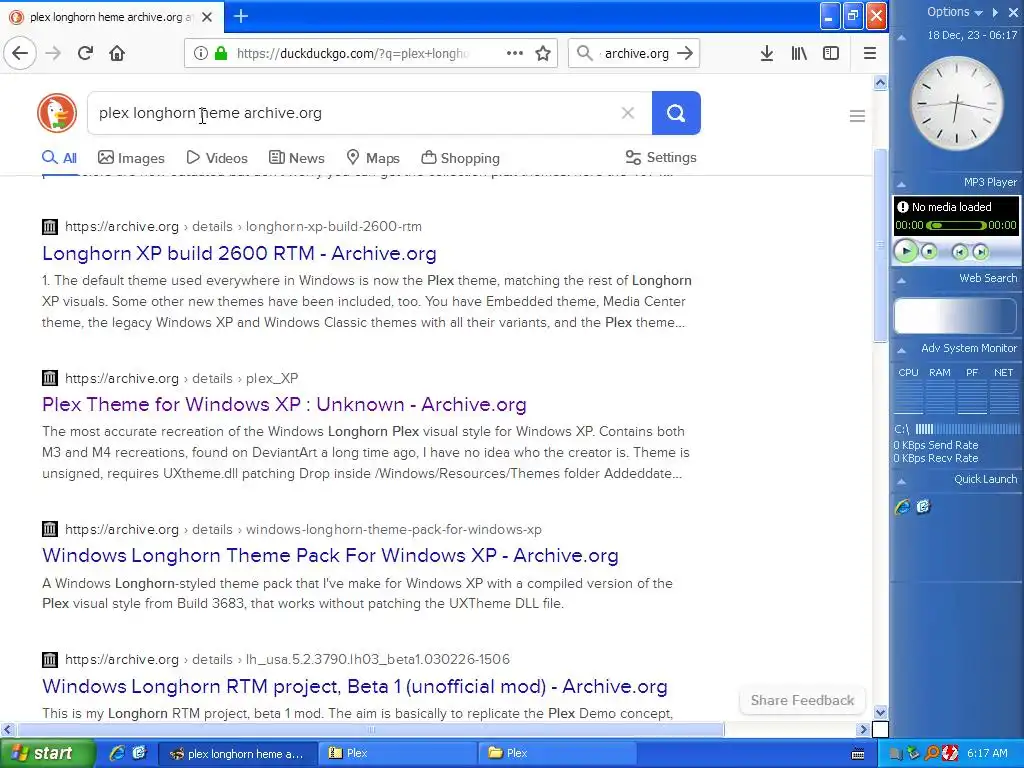Click the MP3 Player progress slider
The height and width of the screenshot is (768, 1024).
click(x=956, y=225)
